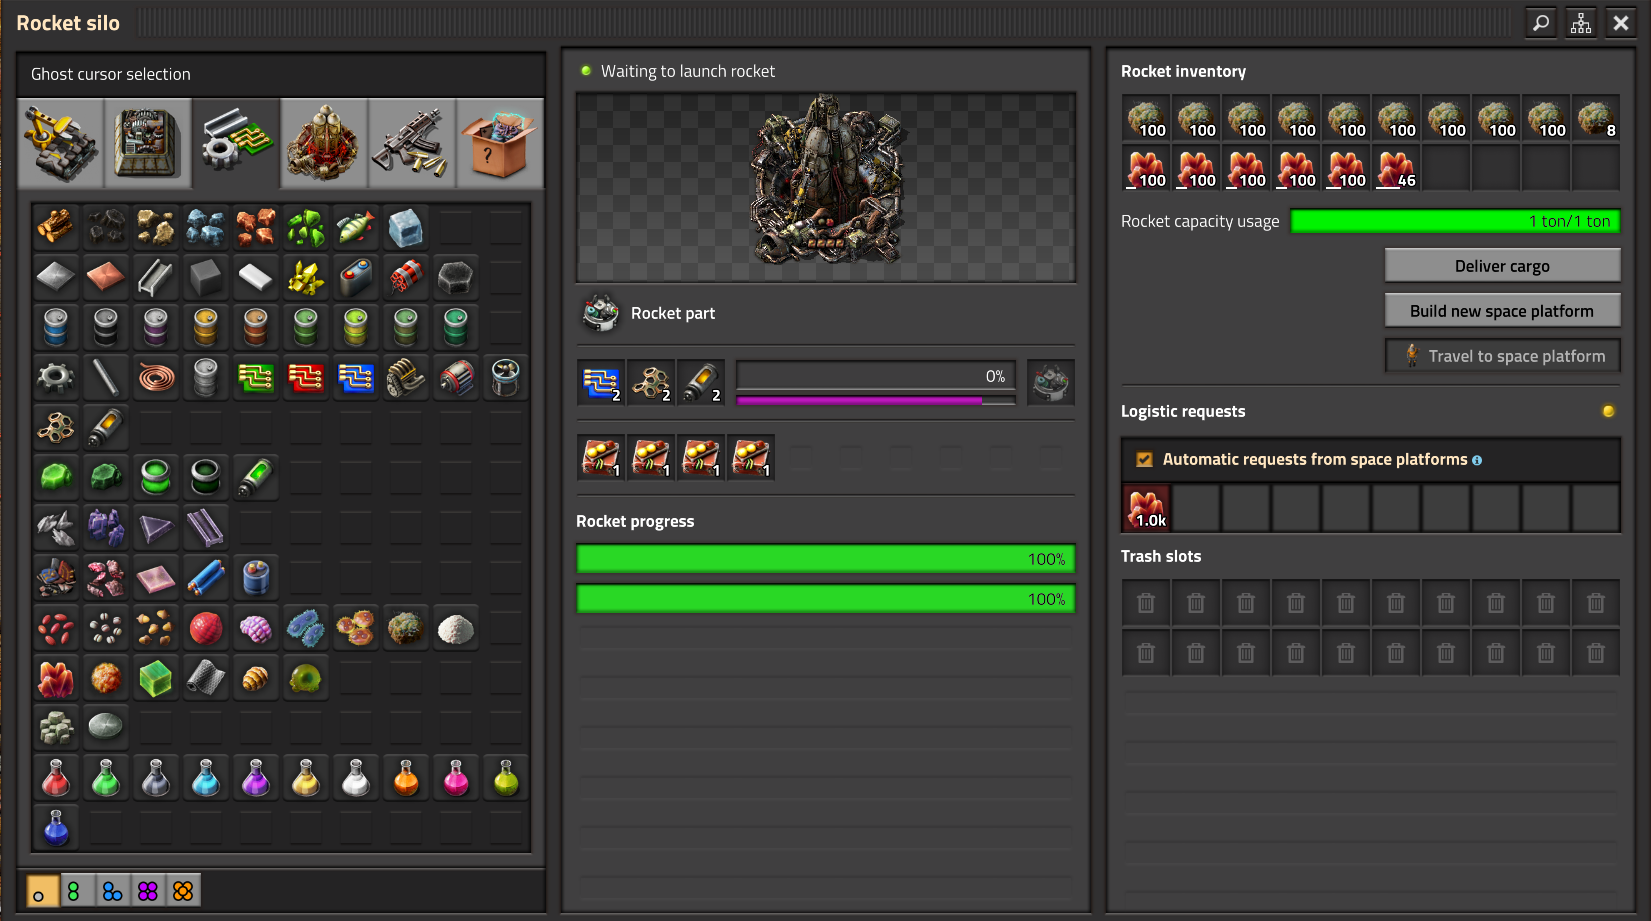Click Deliver cargo button
This screenshot has height=921, width=1651.
pos(1502,266)
